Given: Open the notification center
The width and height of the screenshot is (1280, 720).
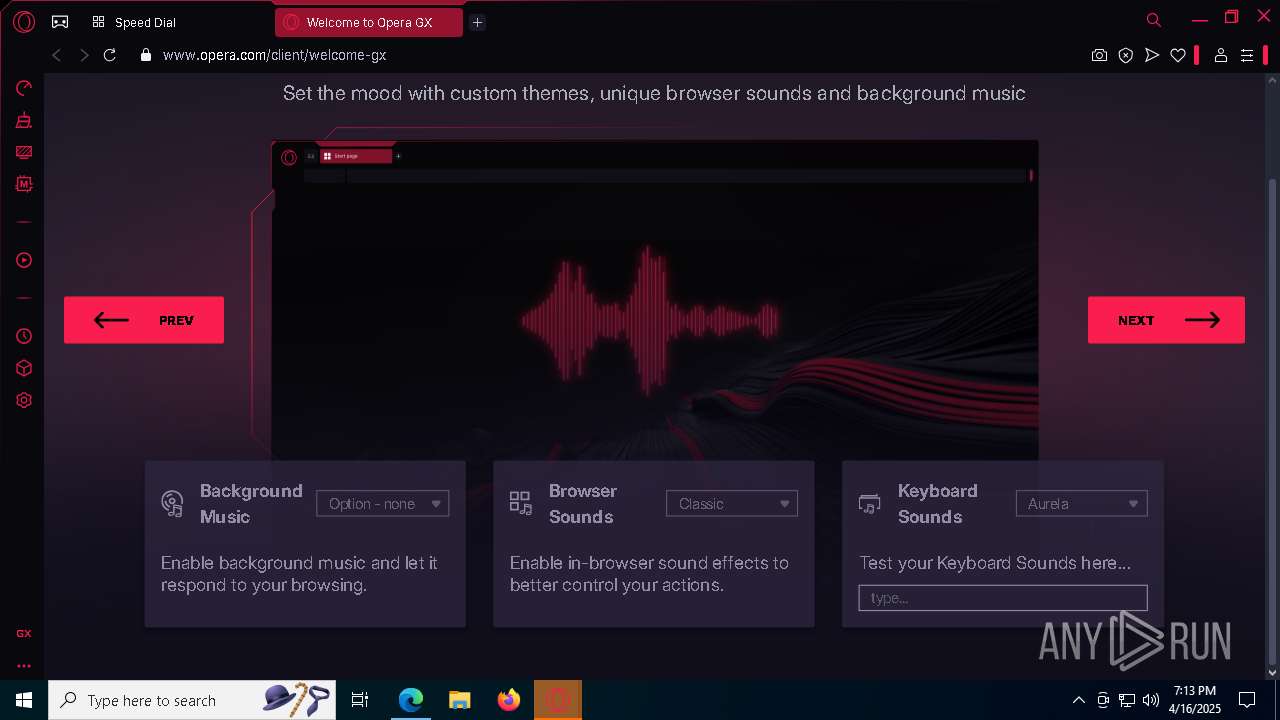Looking at the screenshot, I should click(x=1247, y=700).
